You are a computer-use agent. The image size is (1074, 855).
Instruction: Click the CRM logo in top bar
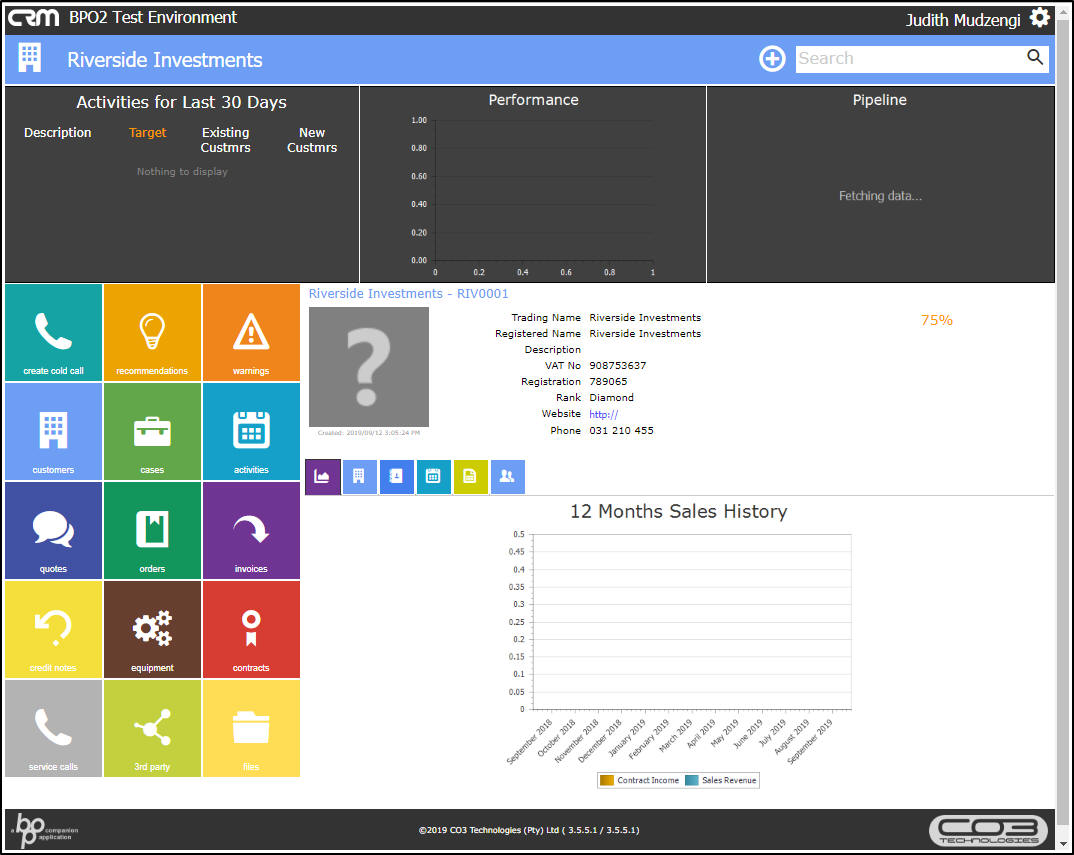(x=33, y=17)
